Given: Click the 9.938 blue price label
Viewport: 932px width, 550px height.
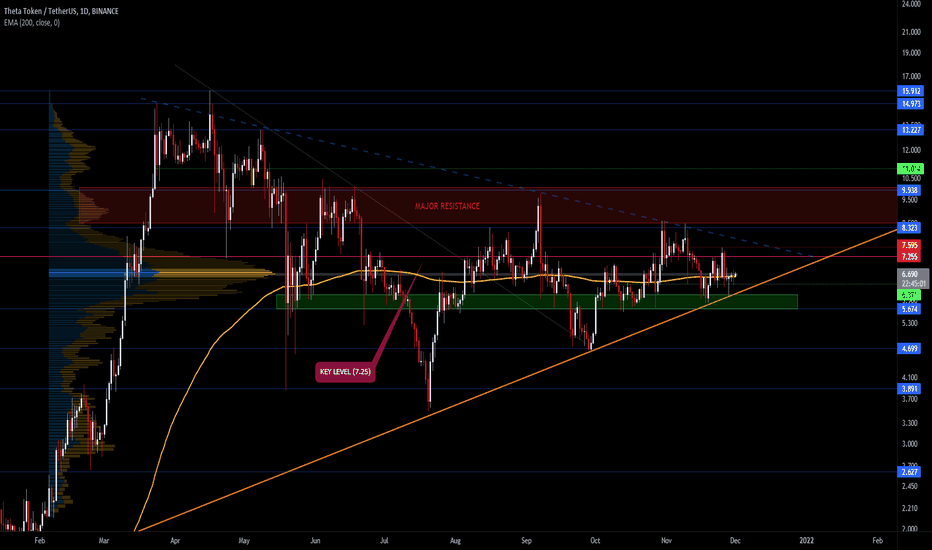Looking at the screenshot, I should (x=909, y=190).
